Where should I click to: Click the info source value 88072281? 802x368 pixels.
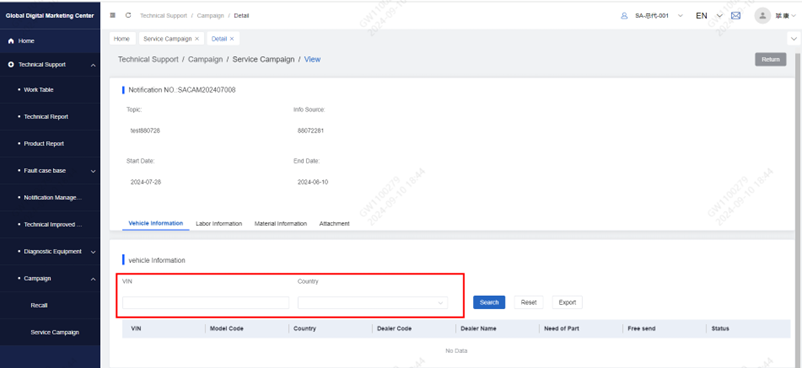coord(310,131)
